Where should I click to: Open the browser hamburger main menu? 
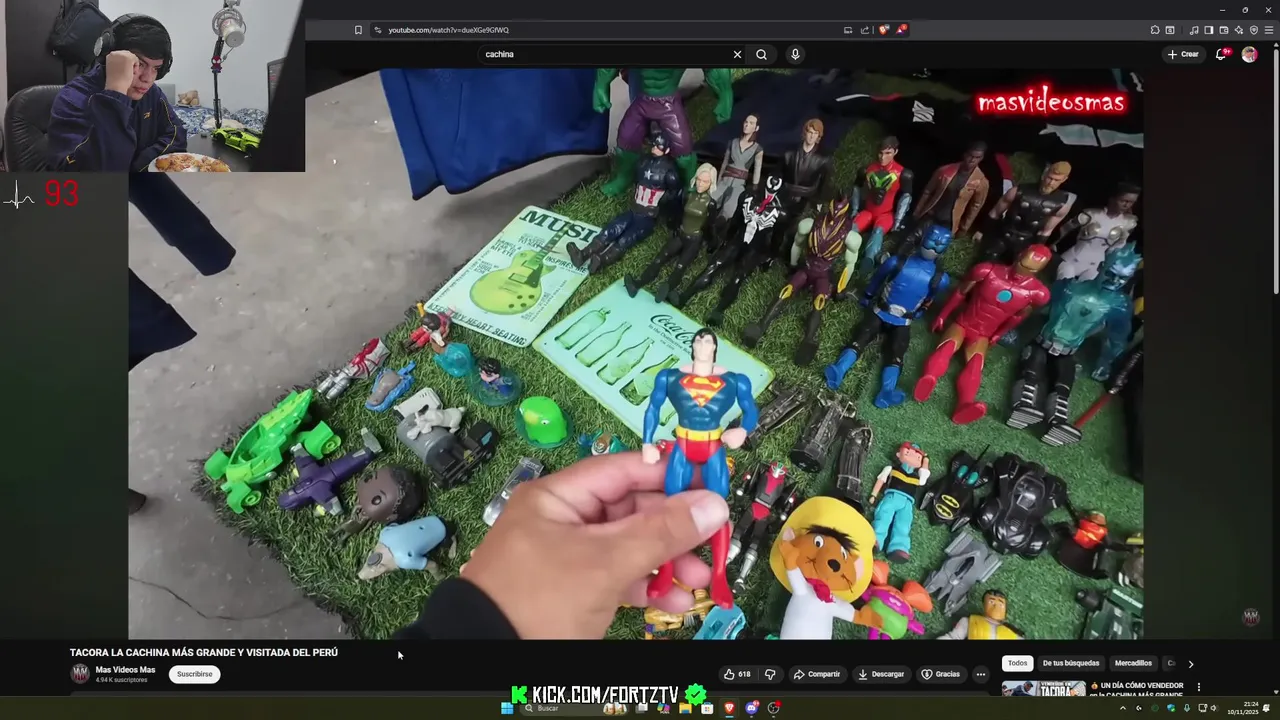pyautogui.click(x=1269, y=30)
